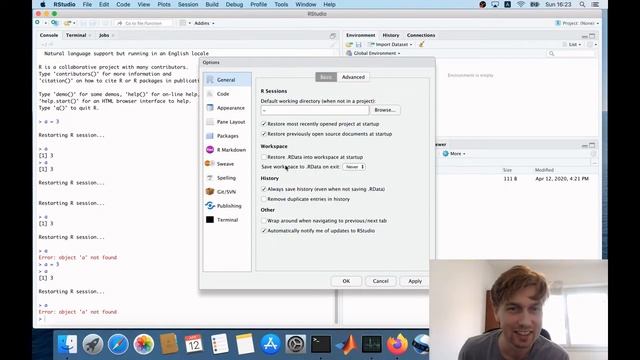Screen dimensions: 640x360
Task: Open Calendar from the Dock
Action: (194, 344)
